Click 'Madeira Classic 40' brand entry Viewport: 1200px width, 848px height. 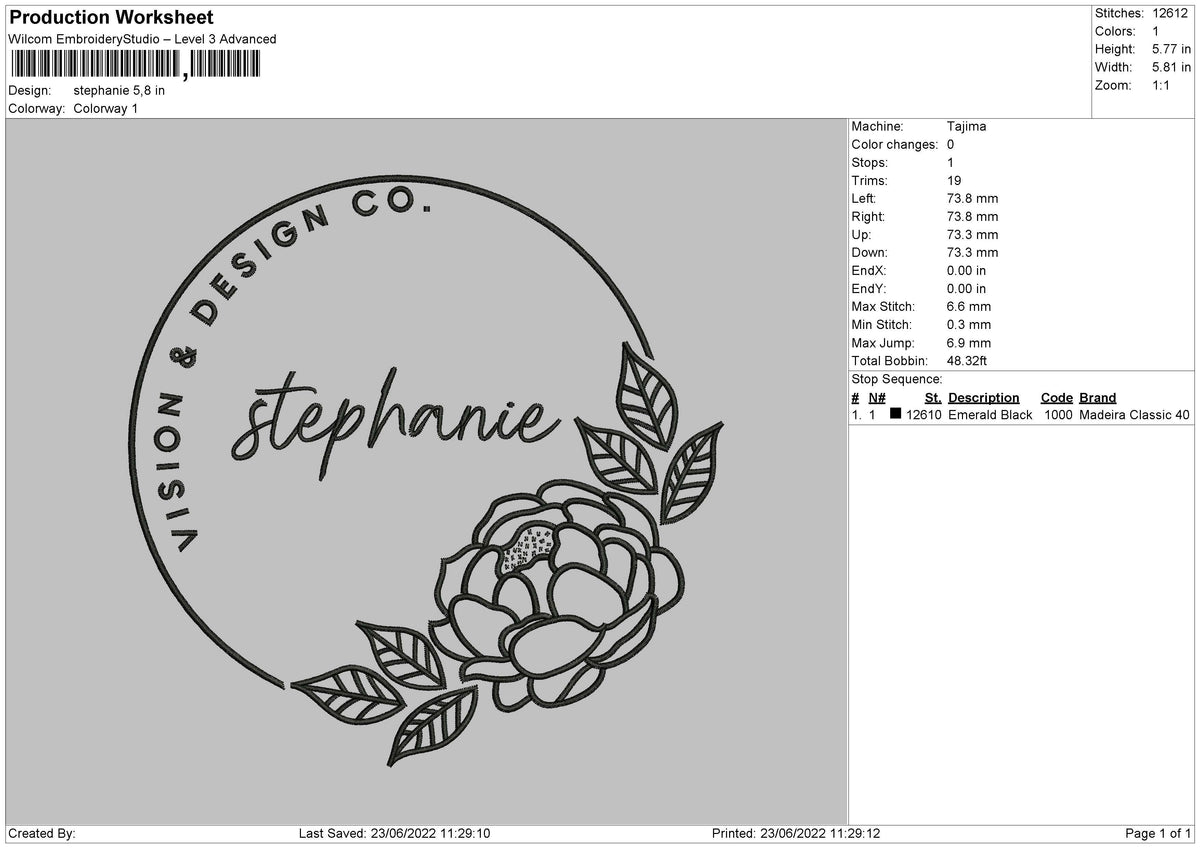1135,415
